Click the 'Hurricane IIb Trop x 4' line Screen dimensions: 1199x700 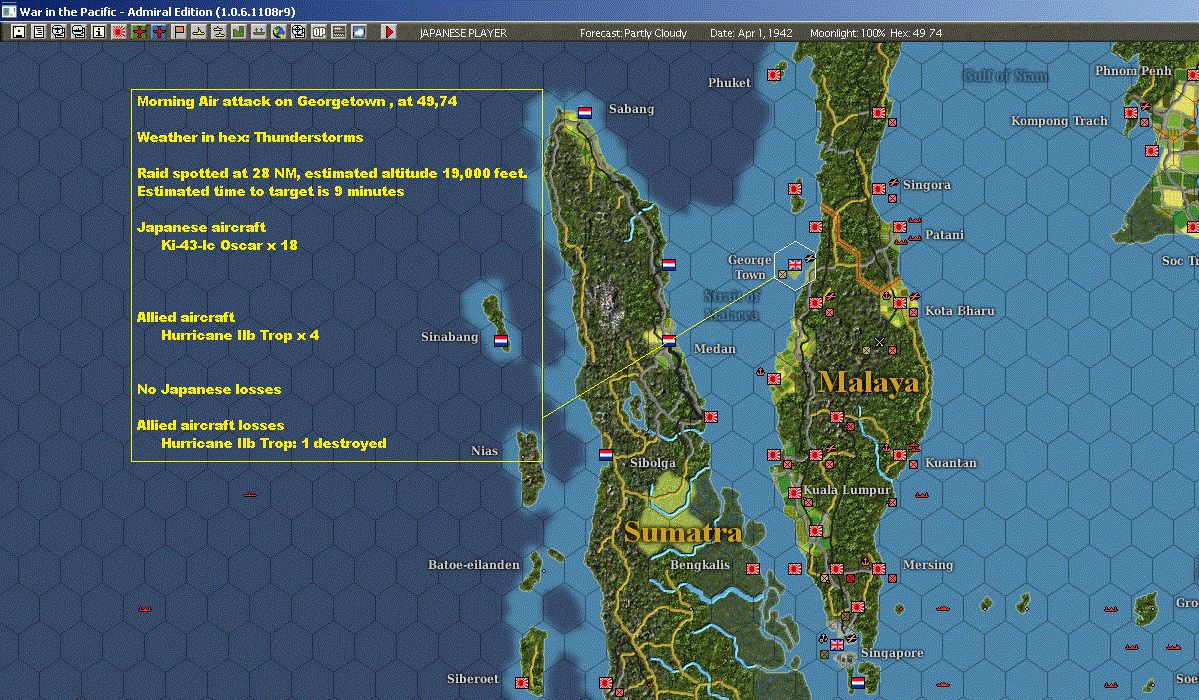(240, 335)
